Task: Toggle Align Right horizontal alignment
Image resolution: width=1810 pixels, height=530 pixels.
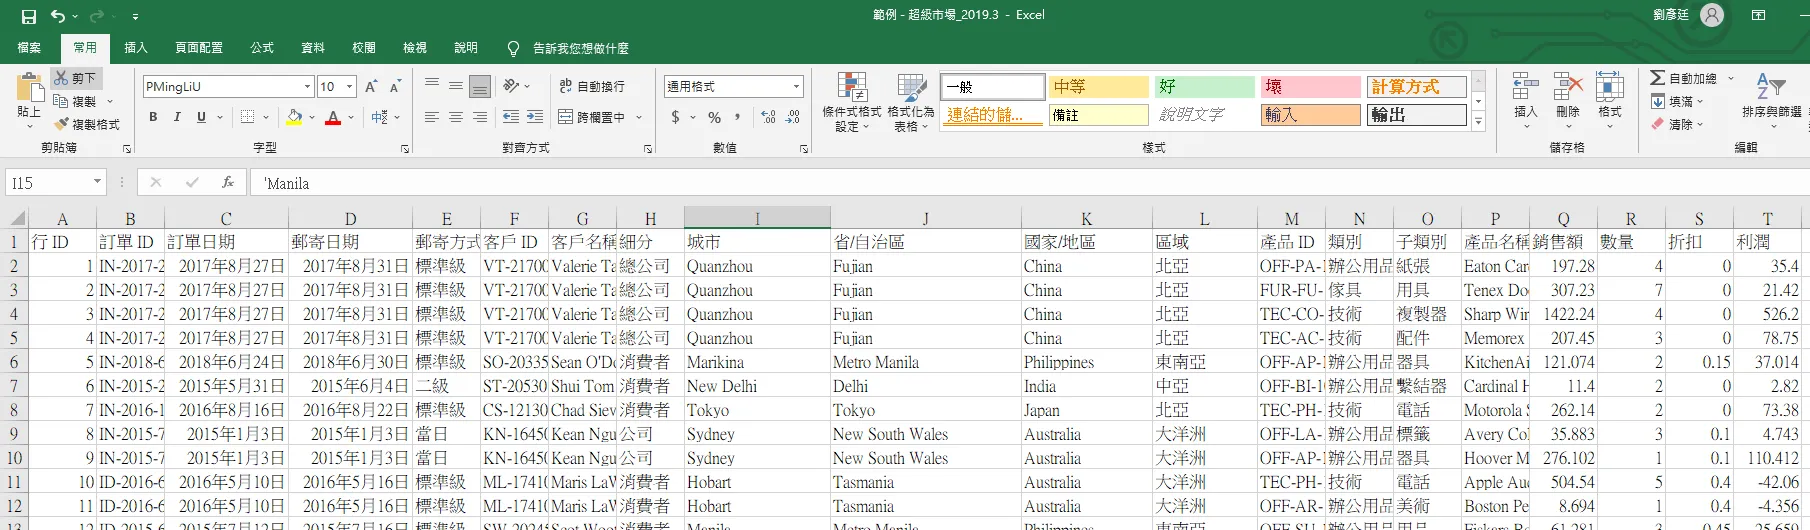Action: click(480, 117)
